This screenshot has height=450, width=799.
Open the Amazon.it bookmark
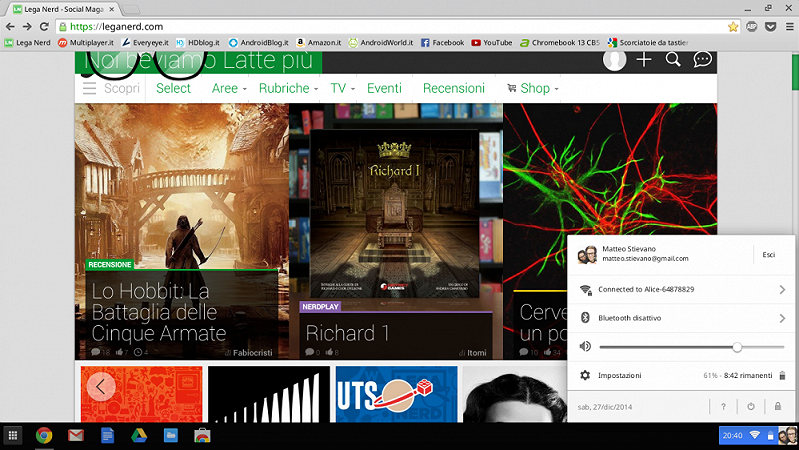318,43
